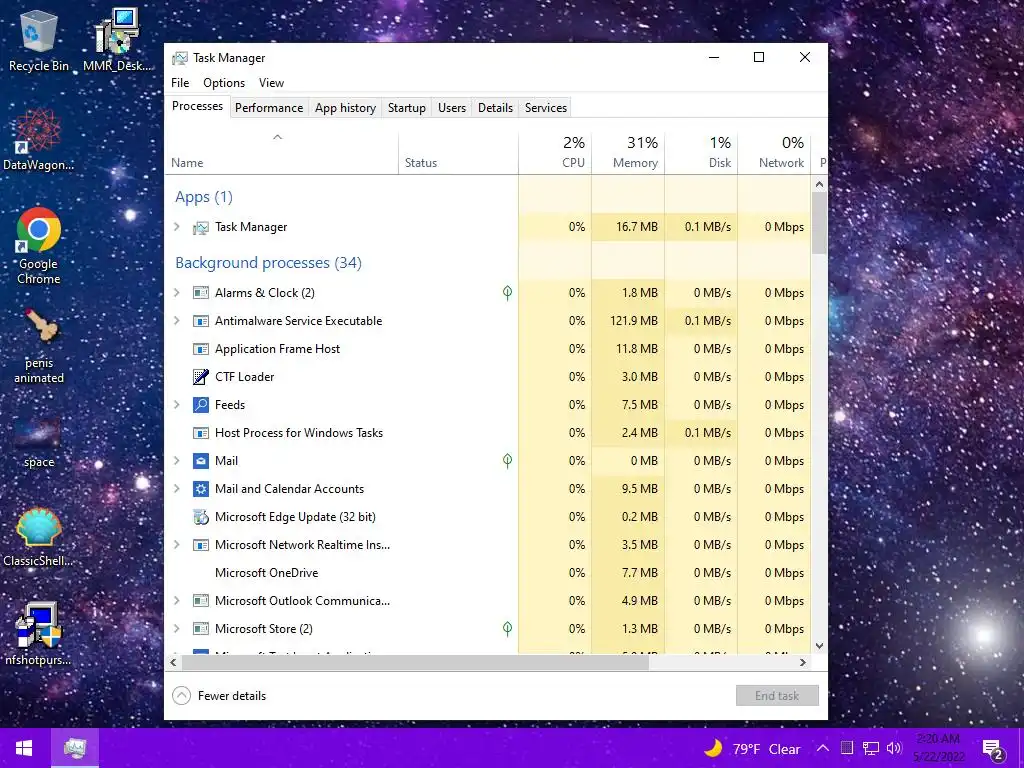The image size is (1024, 768).
Task: Expand the Task Manager app row
Action: click(176, 227)
